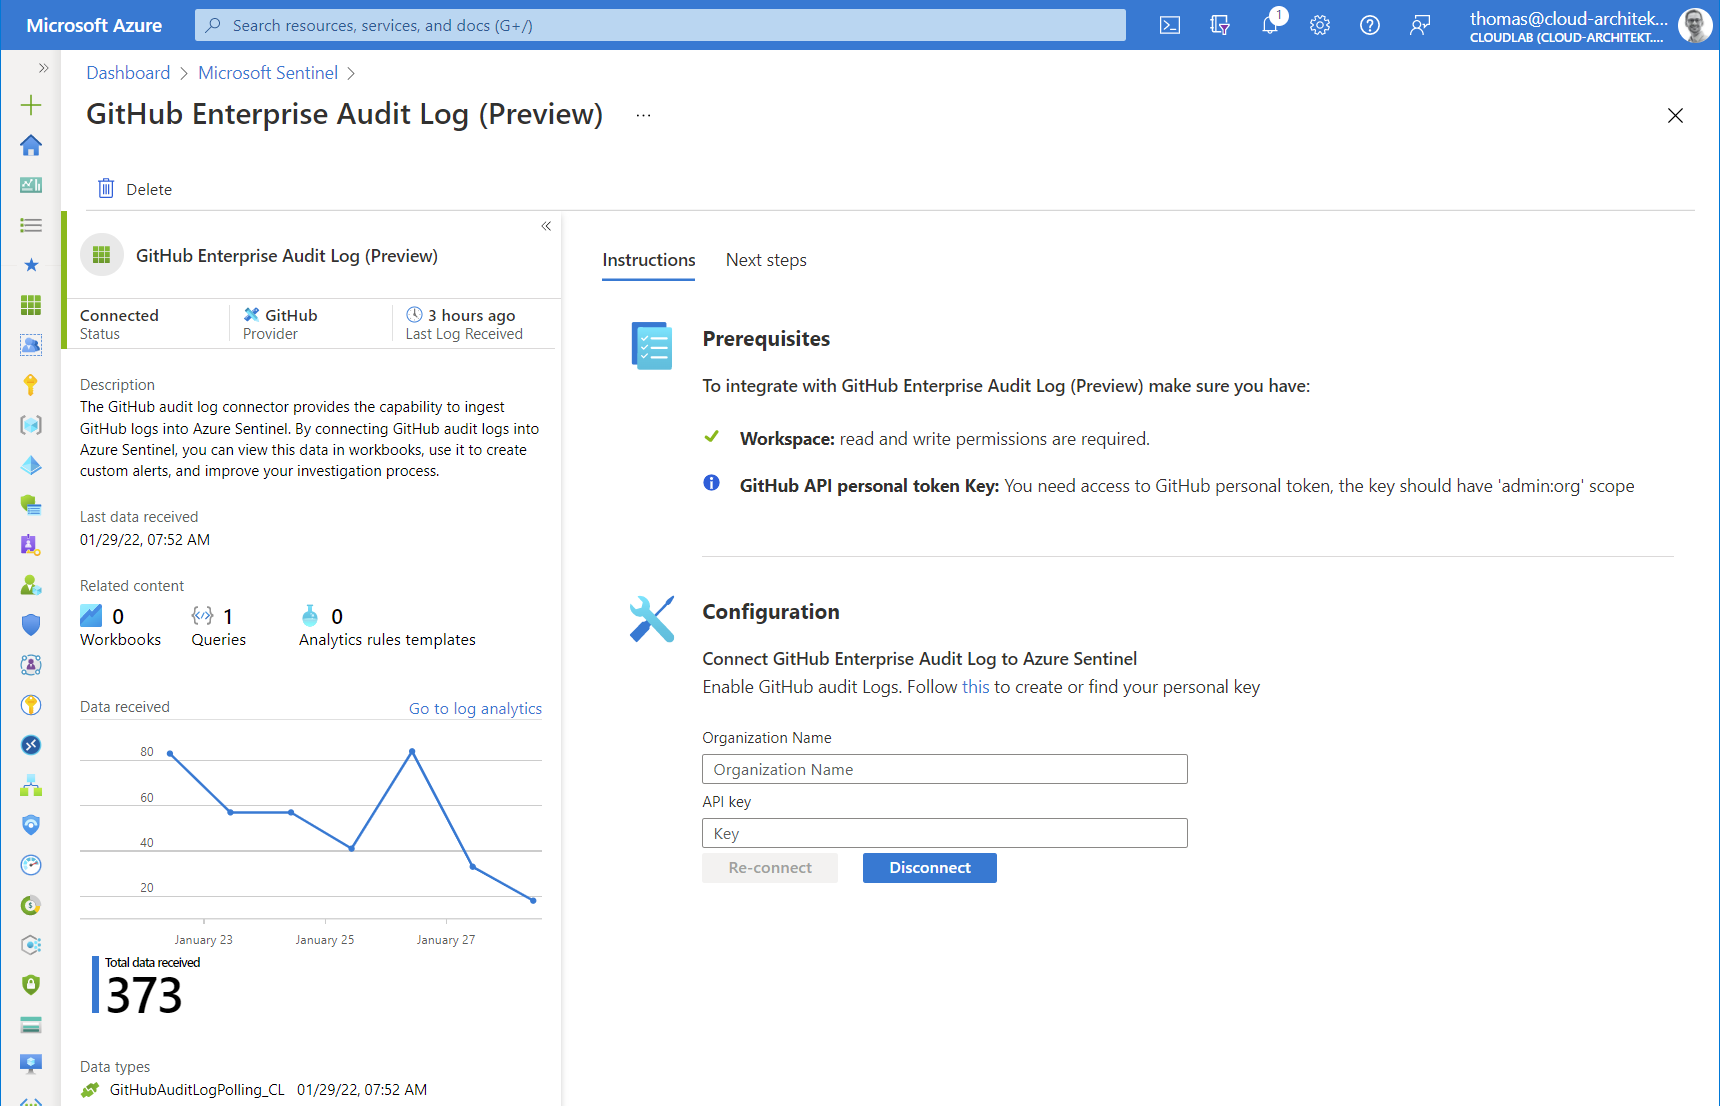Switch to the Next steps tab

(766, 260)
